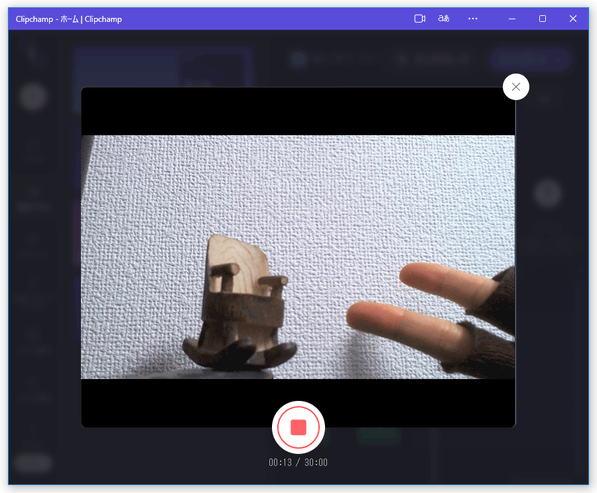Click the blurred purple pill button behind dialog
This screenshot has width=597, height=493.
(x=530, y=59)
